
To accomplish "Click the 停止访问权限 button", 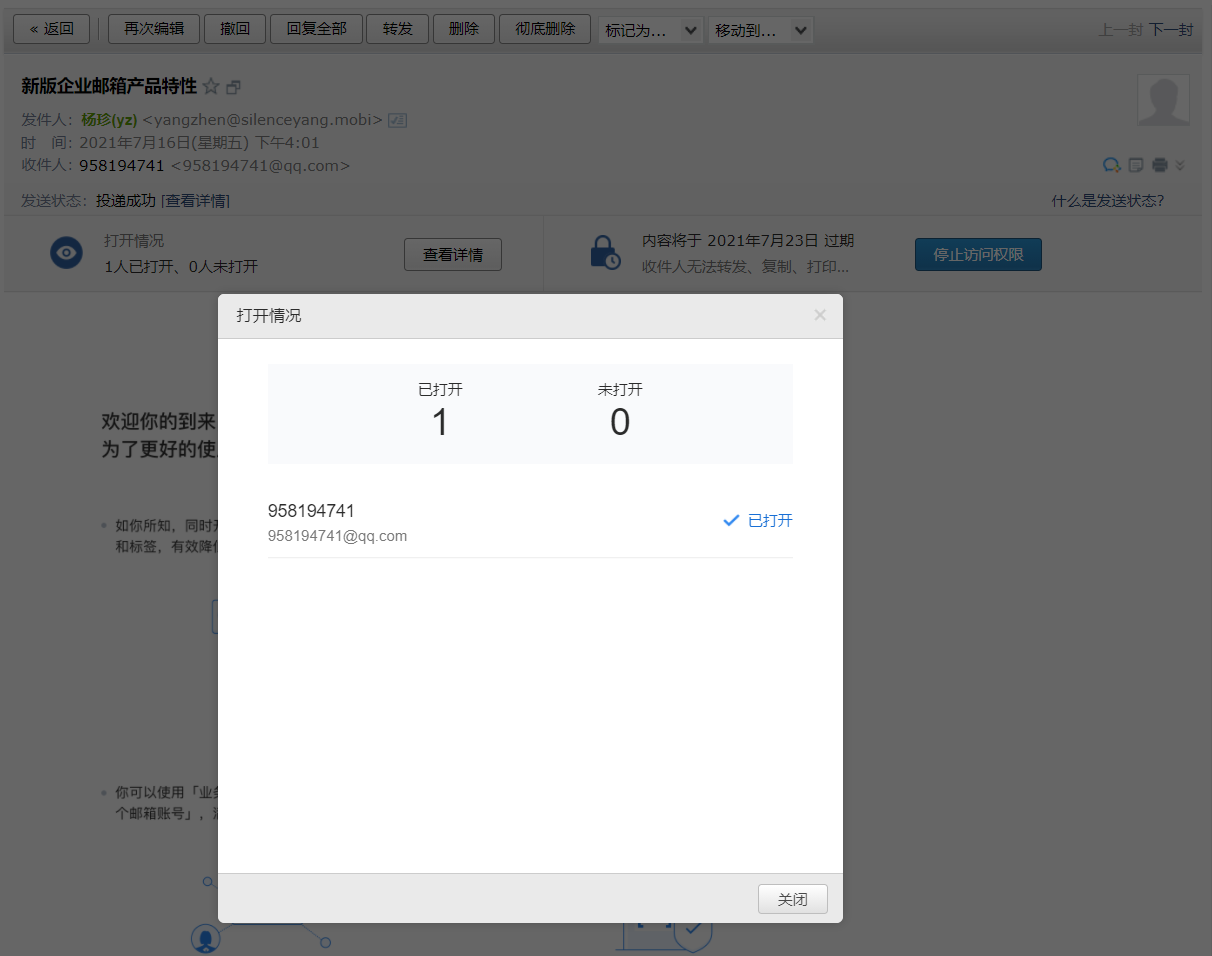I will pyautogui.click(x=978, y=255).
